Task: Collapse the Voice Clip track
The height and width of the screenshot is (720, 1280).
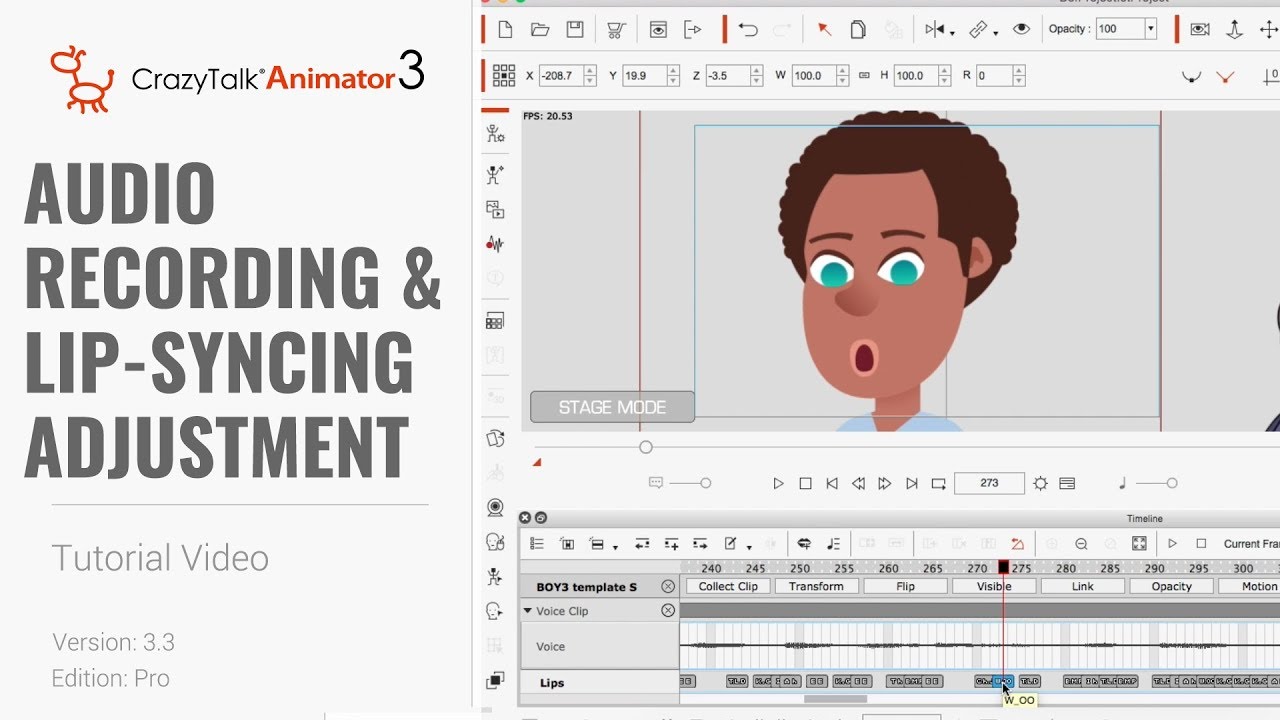Action: point(528,611)
